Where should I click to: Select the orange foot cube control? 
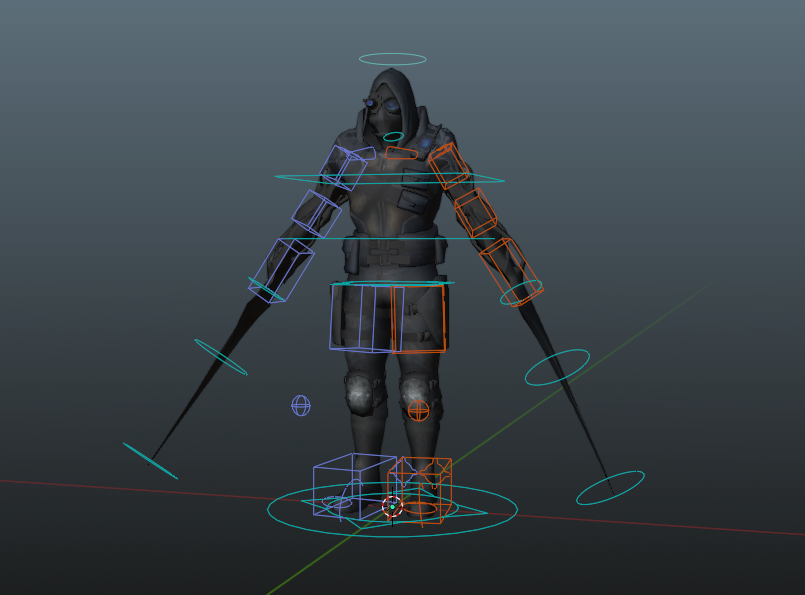coord(419,490)
